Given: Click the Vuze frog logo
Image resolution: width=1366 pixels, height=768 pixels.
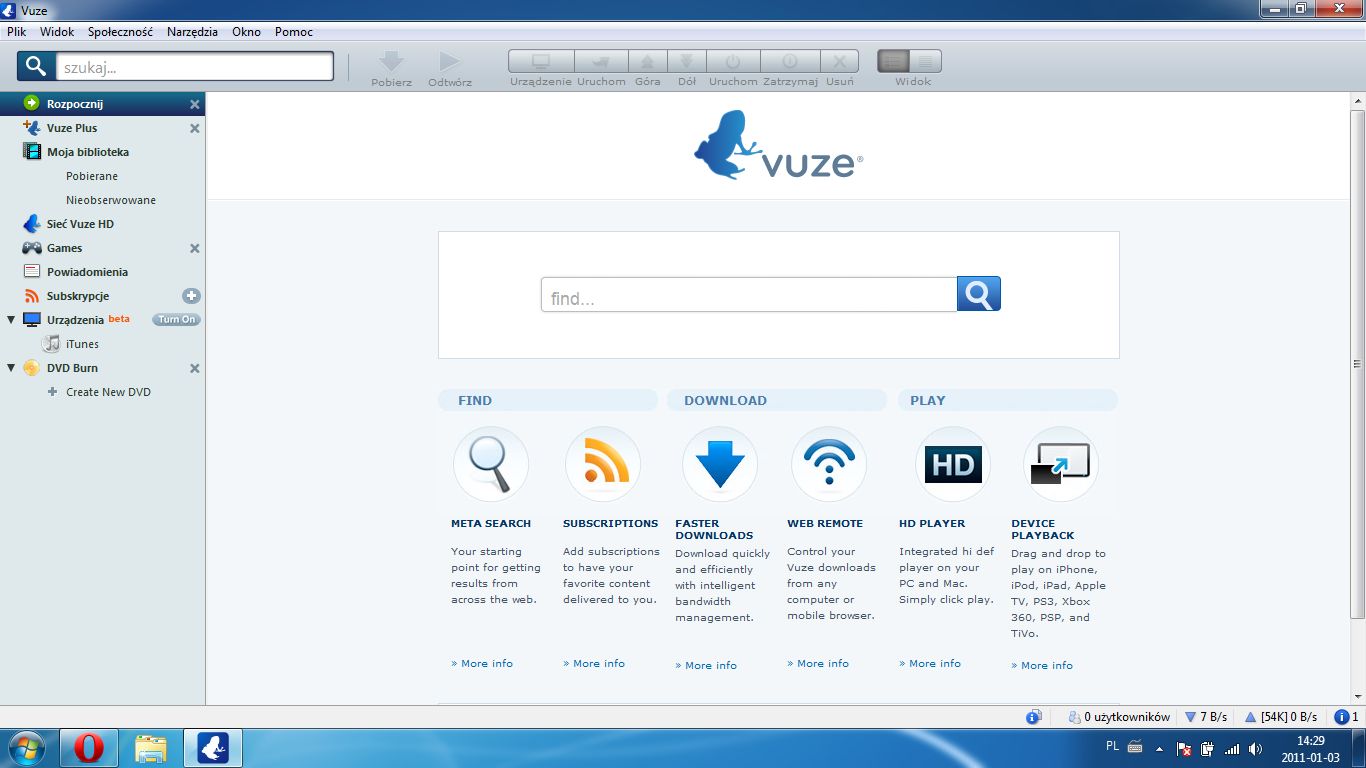Looking at the screenshot, I should click(x=778, y=145).
